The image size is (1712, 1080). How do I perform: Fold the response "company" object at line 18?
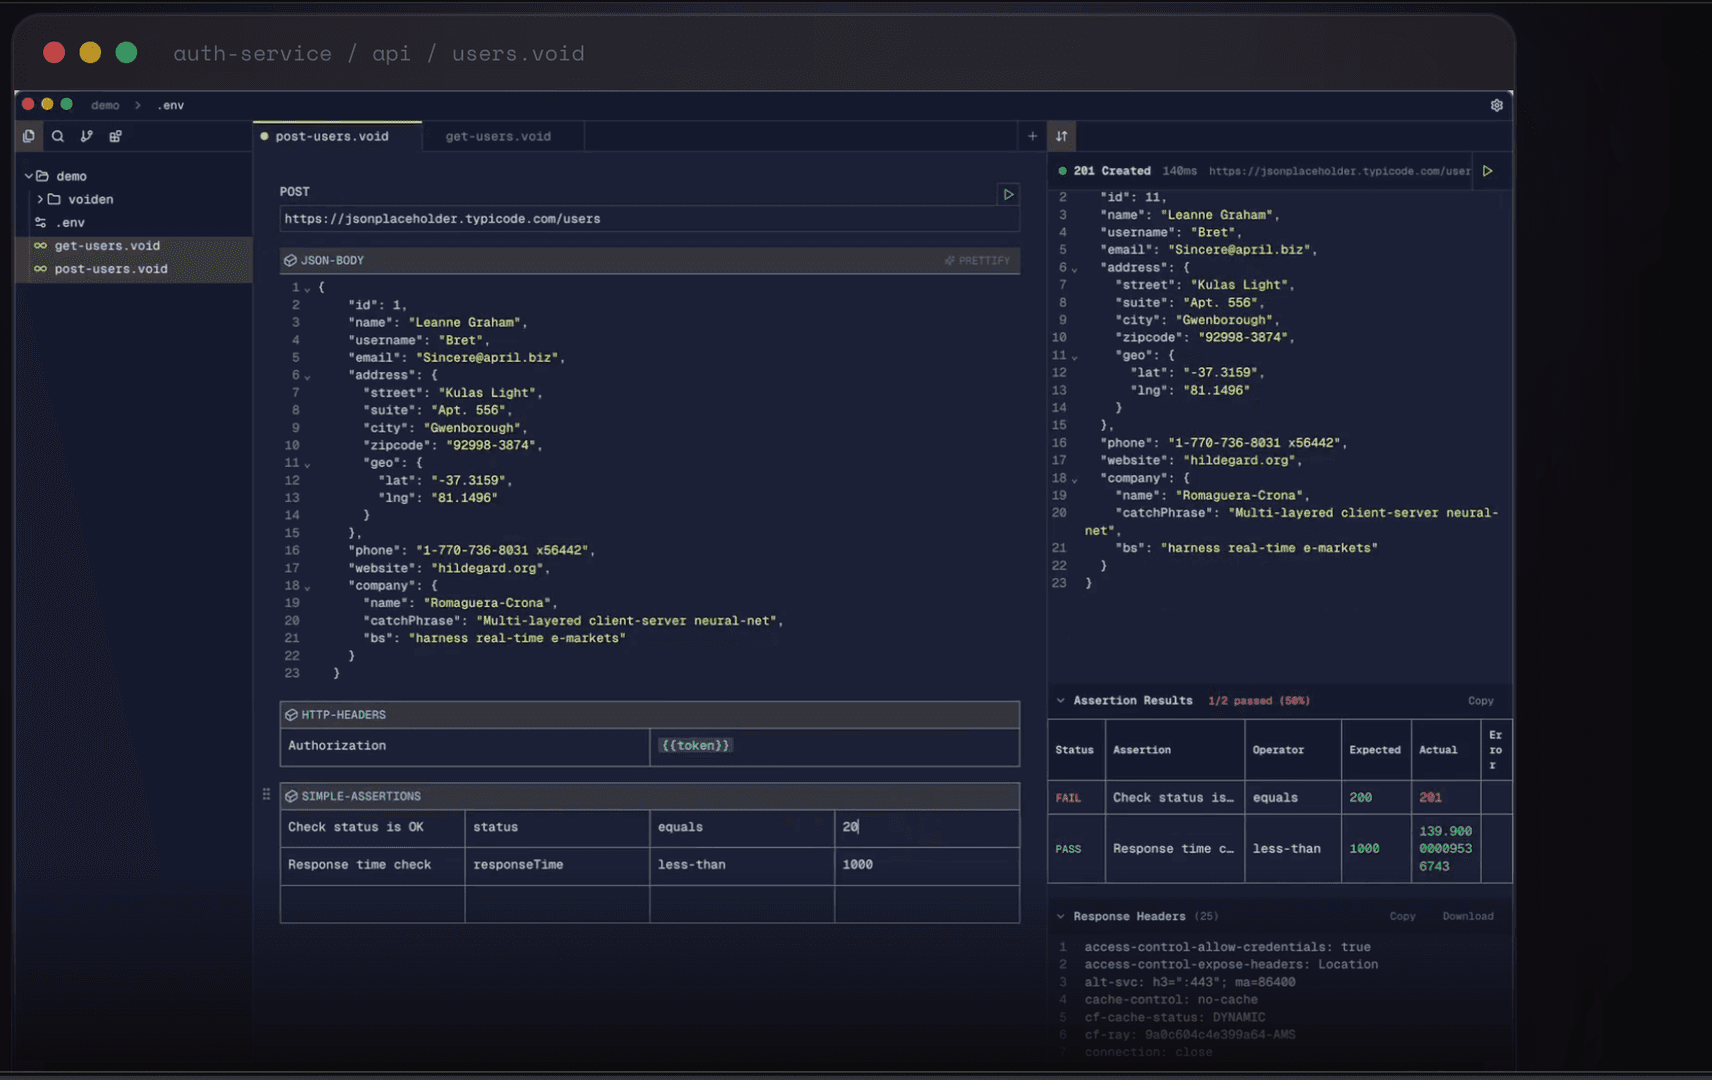pos(1075,481)
